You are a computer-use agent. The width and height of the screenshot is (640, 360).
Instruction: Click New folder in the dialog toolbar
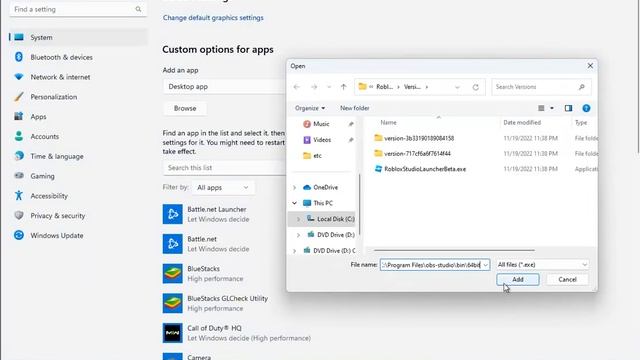355,108
